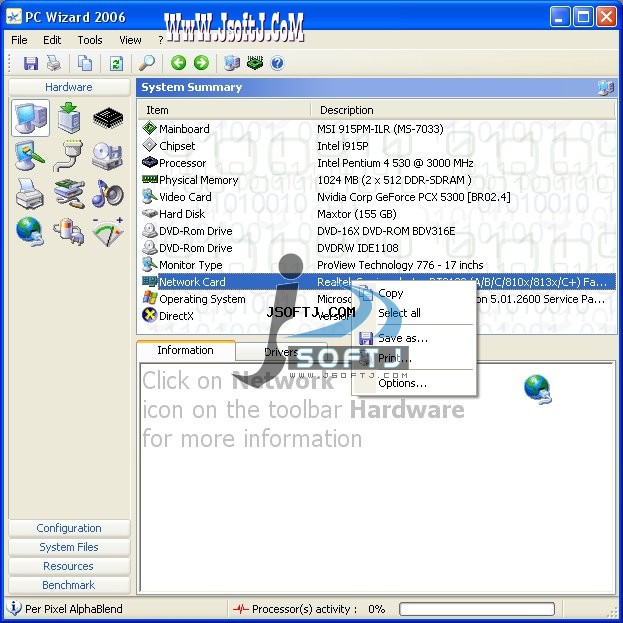Click the Save toolbar icon

pos(31,63)
